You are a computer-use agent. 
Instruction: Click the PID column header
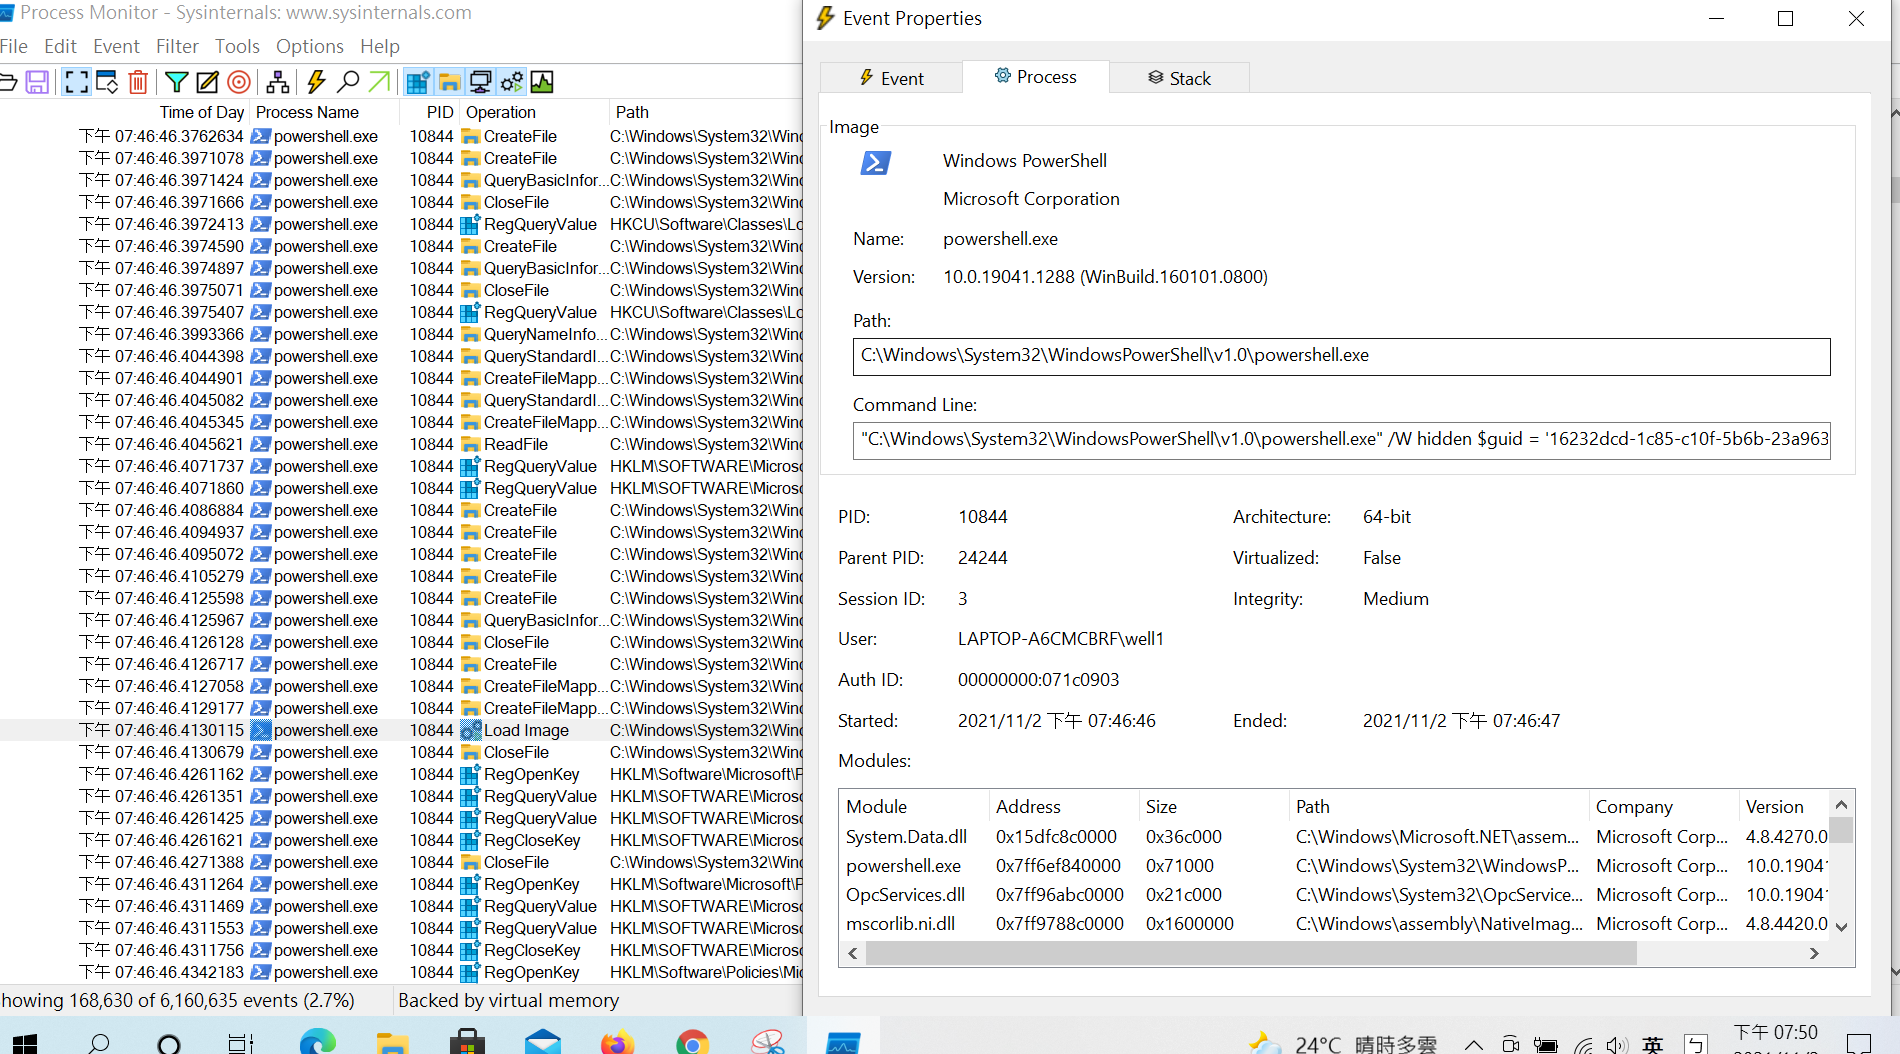pos(440,112)
